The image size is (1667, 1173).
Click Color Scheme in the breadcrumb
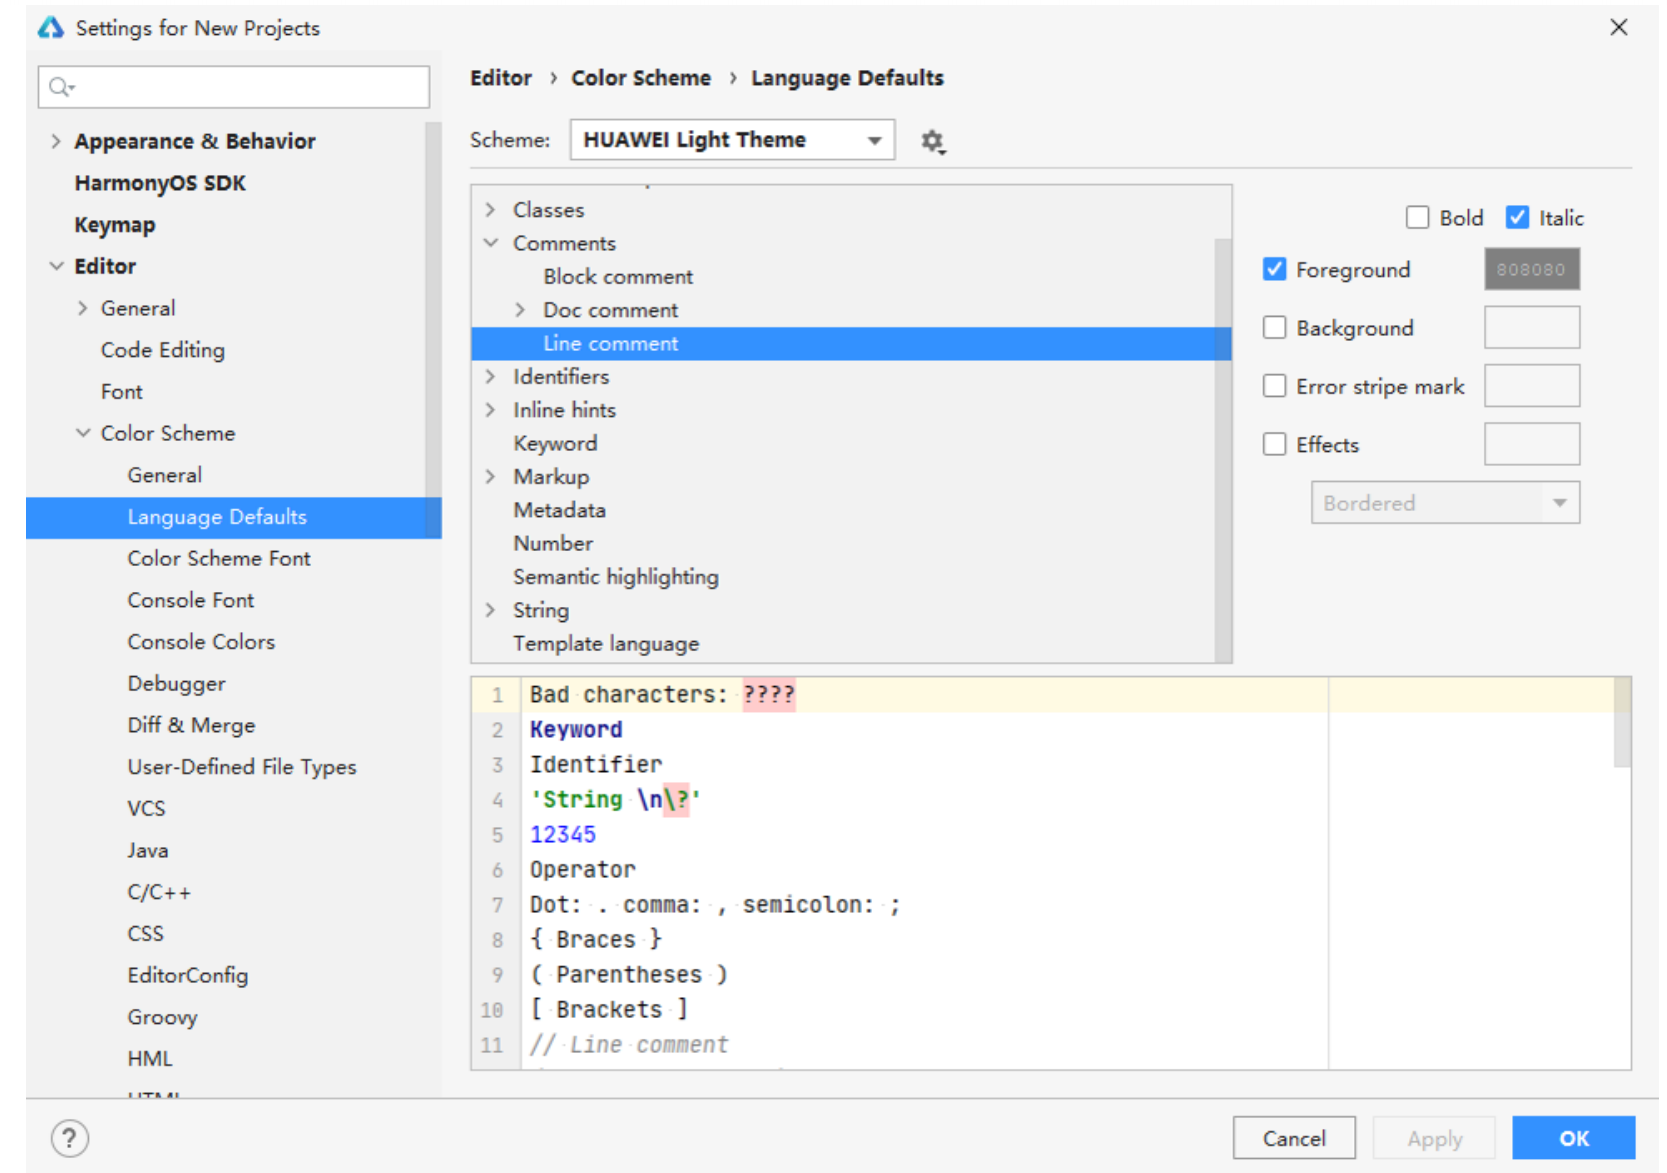[641, 78]
